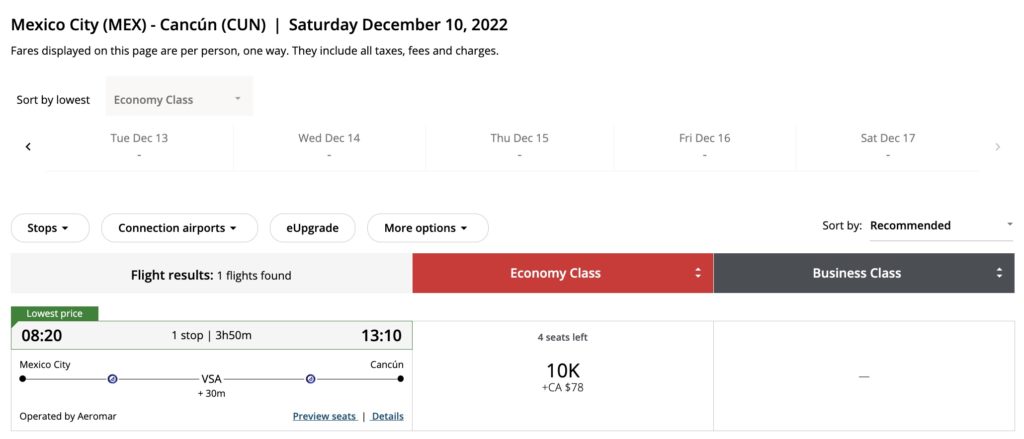The image size is (1024, 439).
Task: View flight Details link
Action: tap(387, 416)
